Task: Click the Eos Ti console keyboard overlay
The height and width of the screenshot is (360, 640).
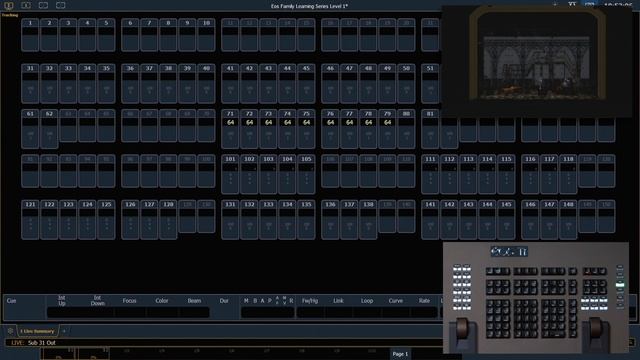Action: (x=536, y=298)
